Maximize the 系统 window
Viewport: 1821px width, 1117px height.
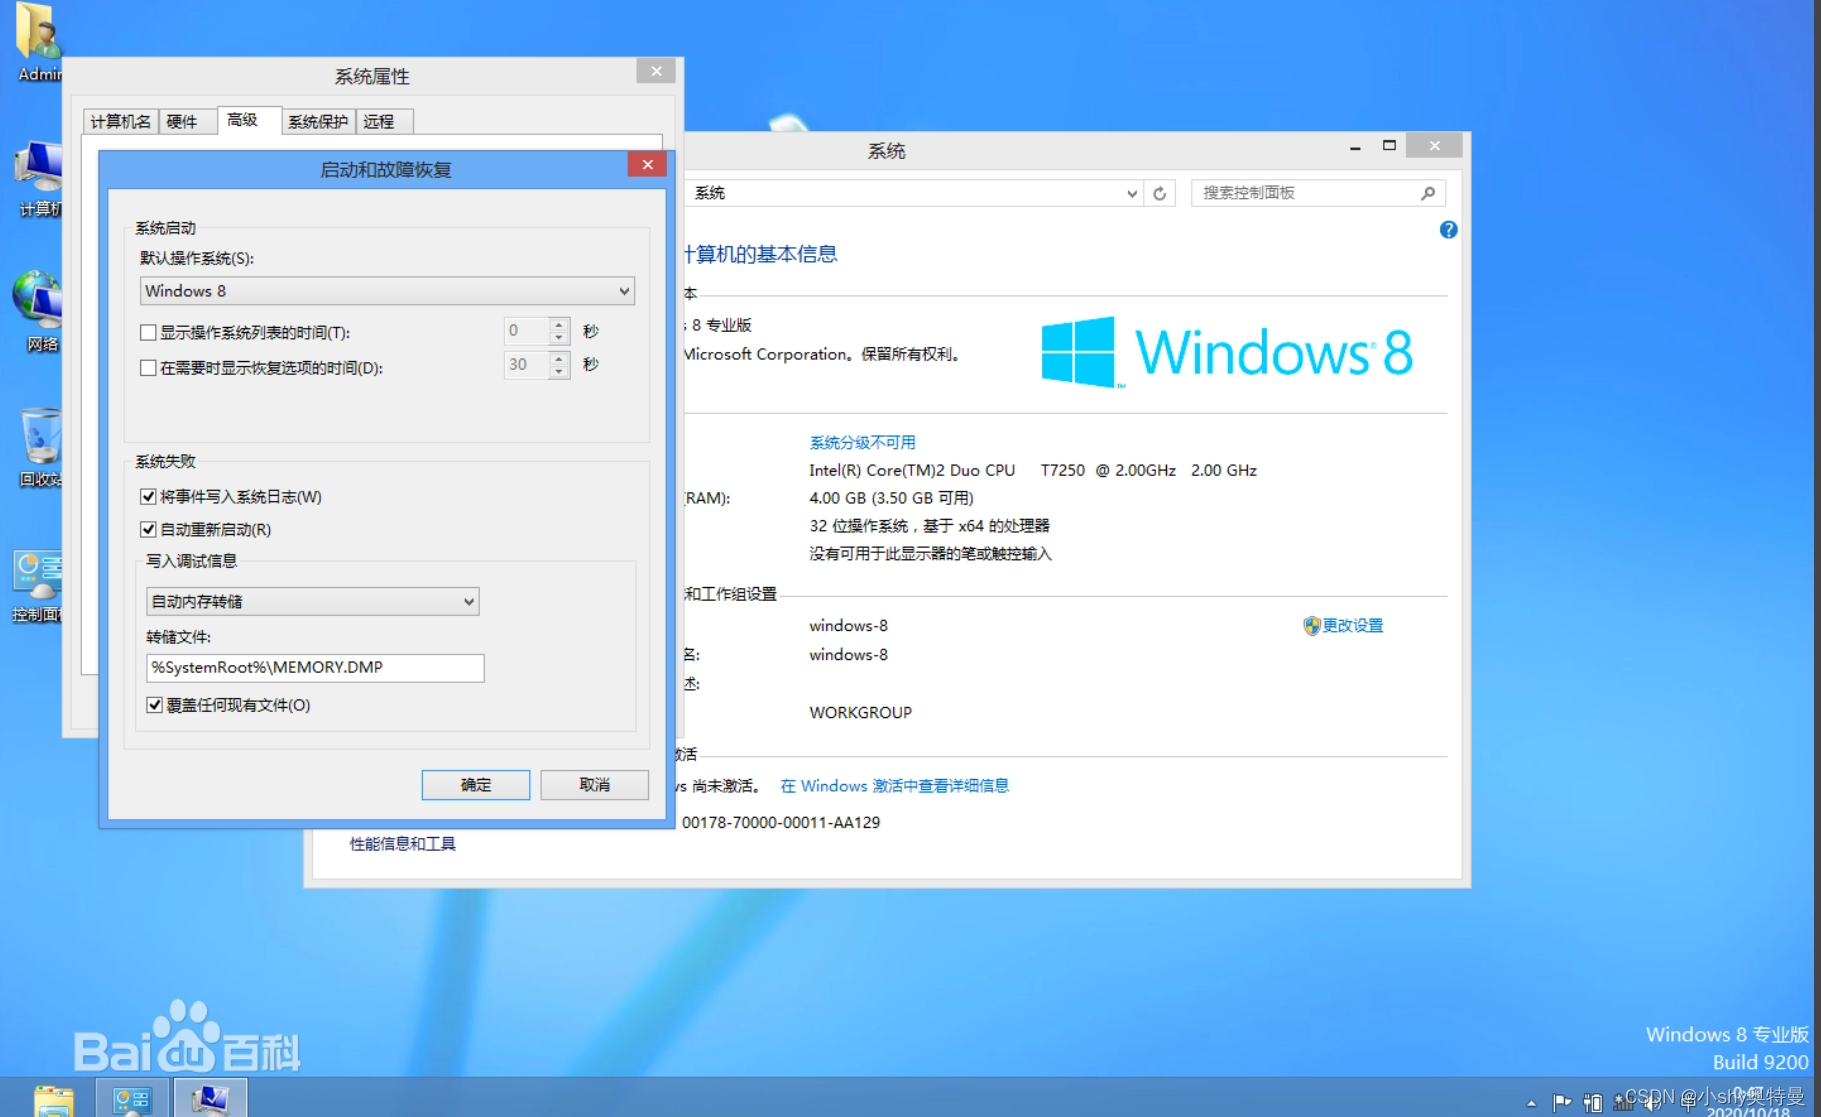click(x=1389, y=145)
